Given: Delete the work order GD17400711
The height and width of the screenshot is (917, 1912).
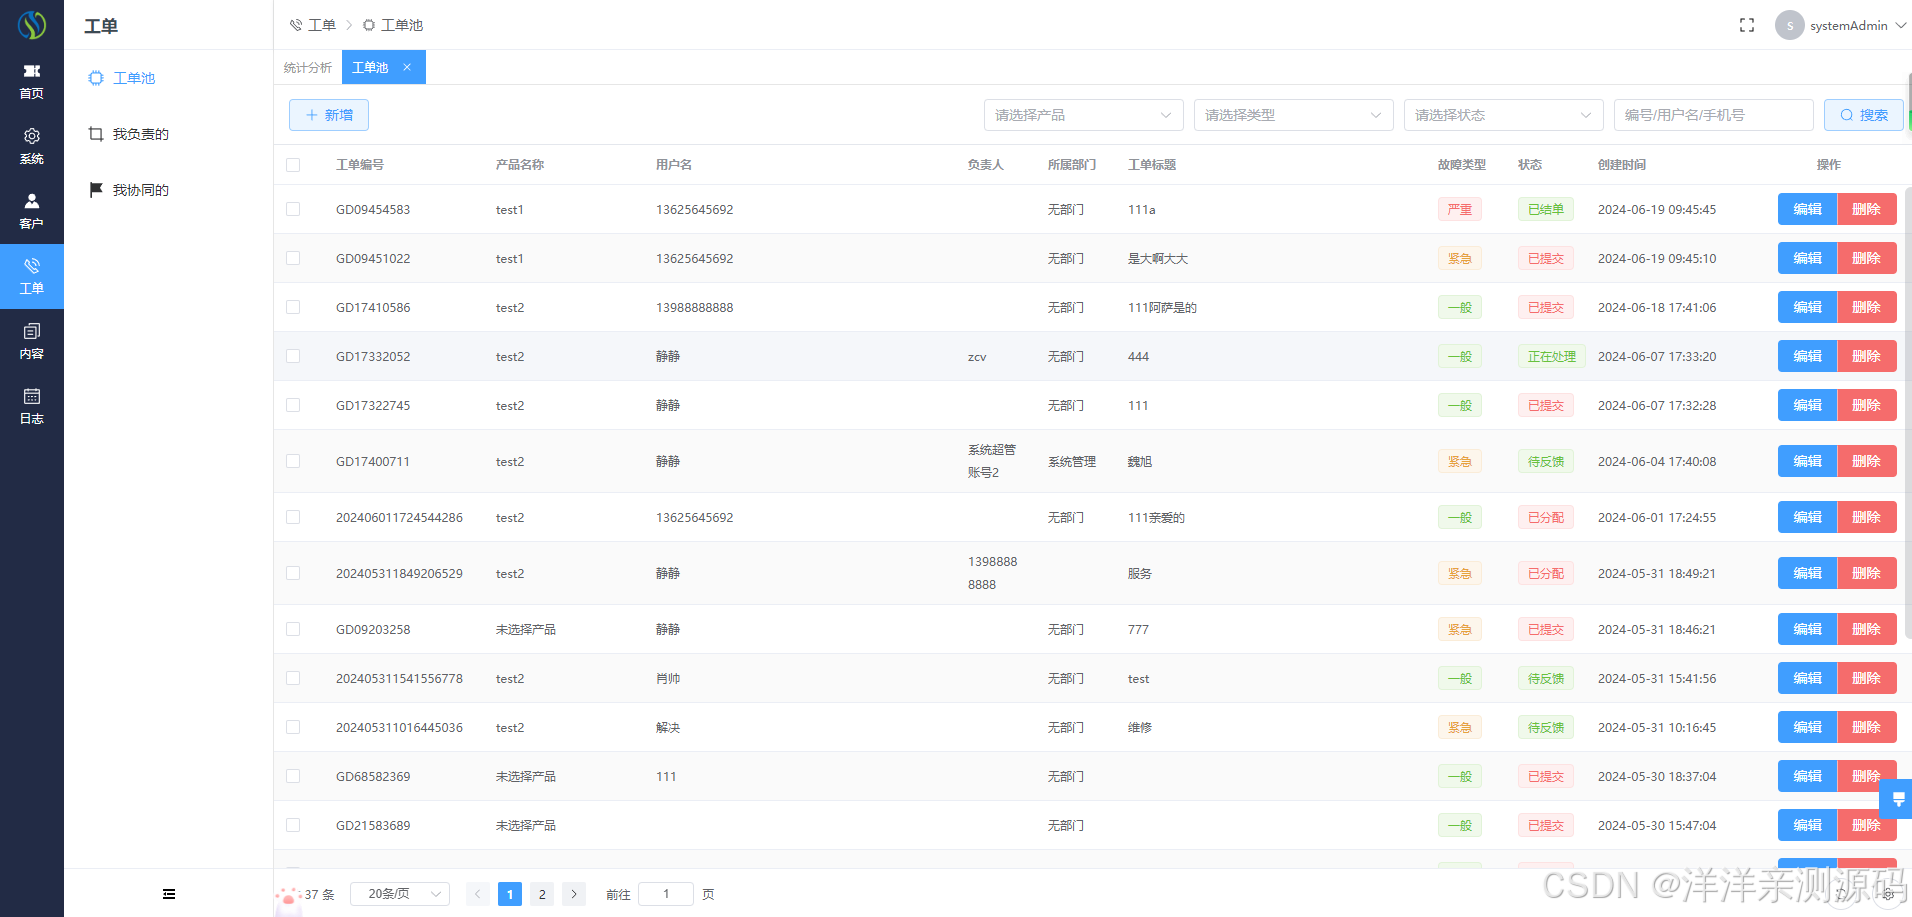Looking at the screenshot, I should (x=1866, y=461).
